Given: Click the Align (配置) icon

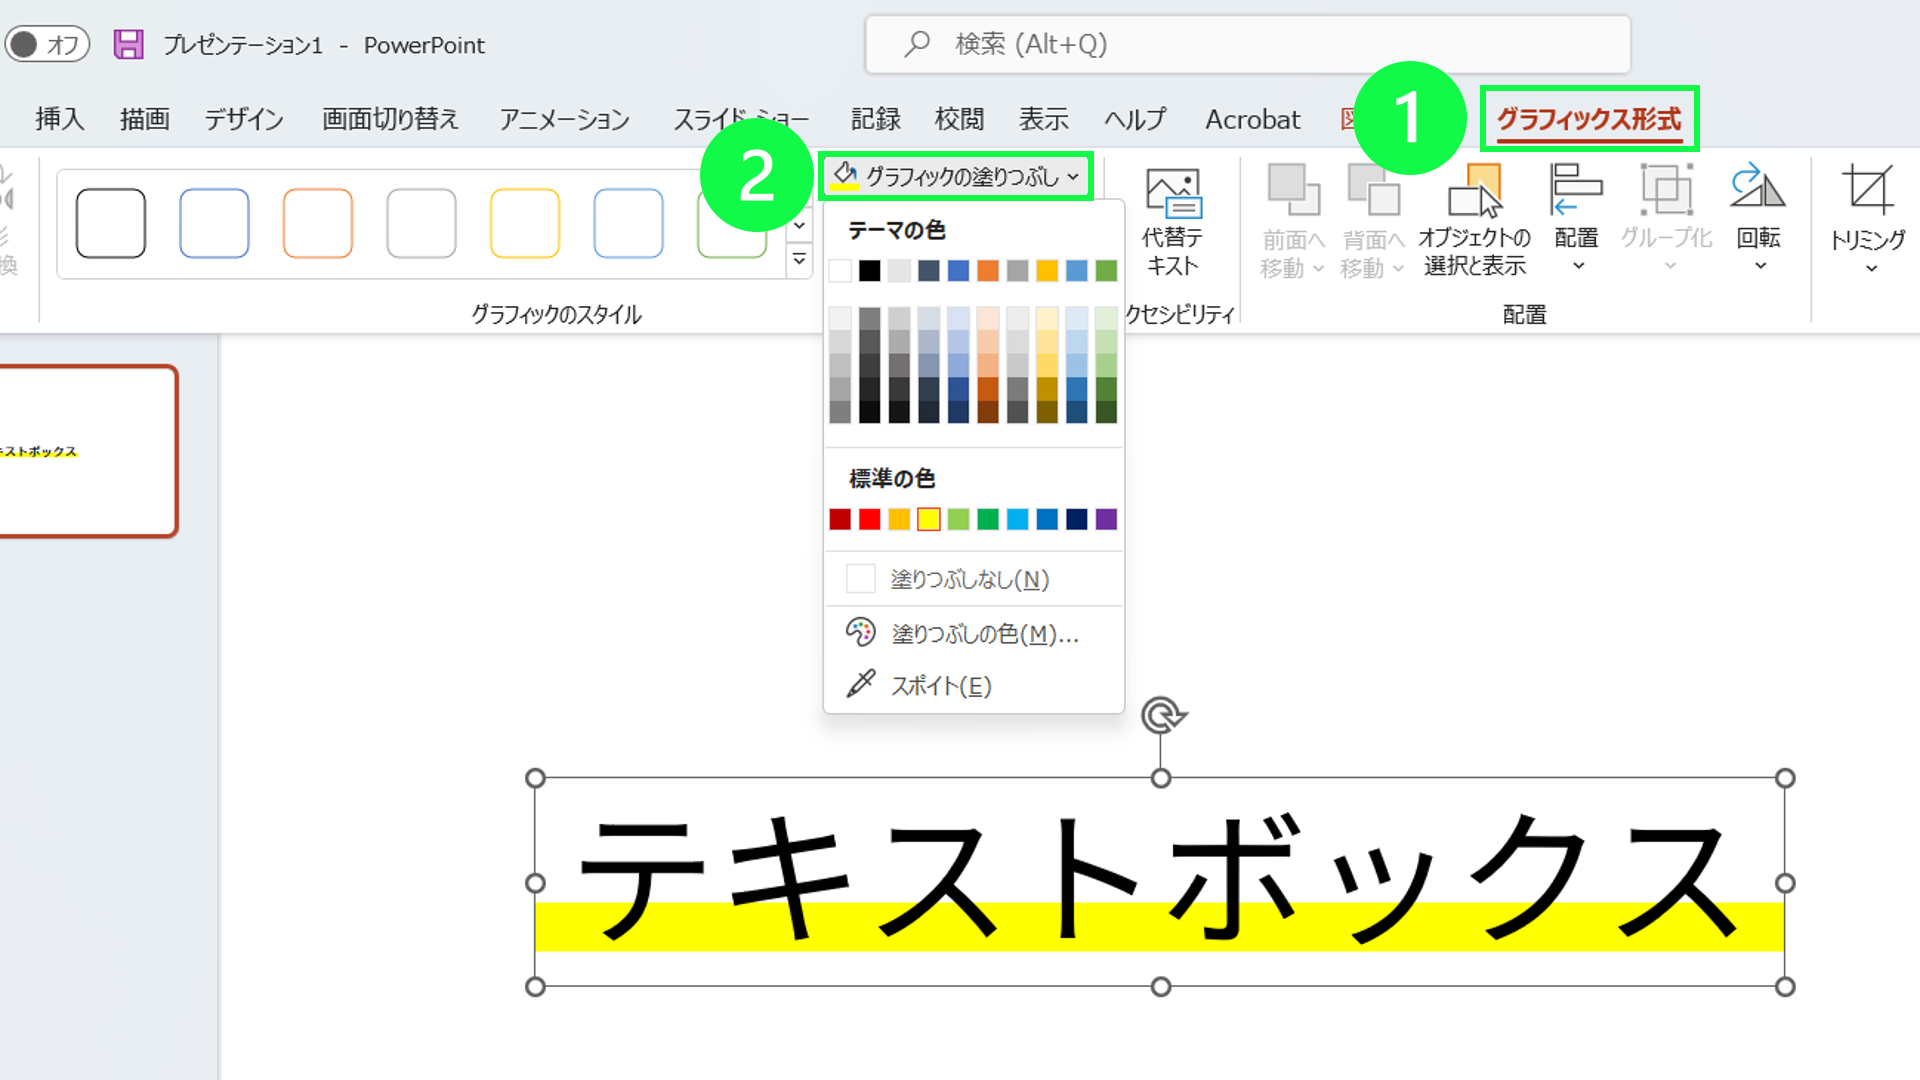Looking at the screenshot, I should click(x=1576, y=190).
